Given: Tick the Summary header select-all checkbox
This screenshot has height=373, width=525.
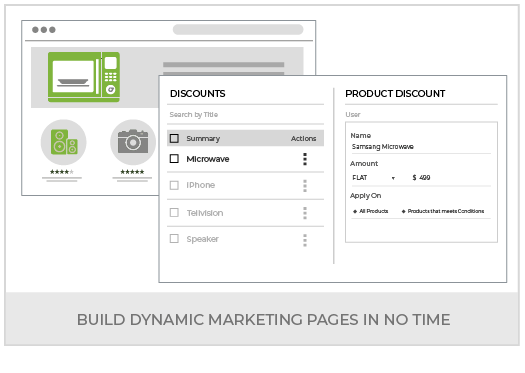Looking at the screenshot, I should [174, 138].
